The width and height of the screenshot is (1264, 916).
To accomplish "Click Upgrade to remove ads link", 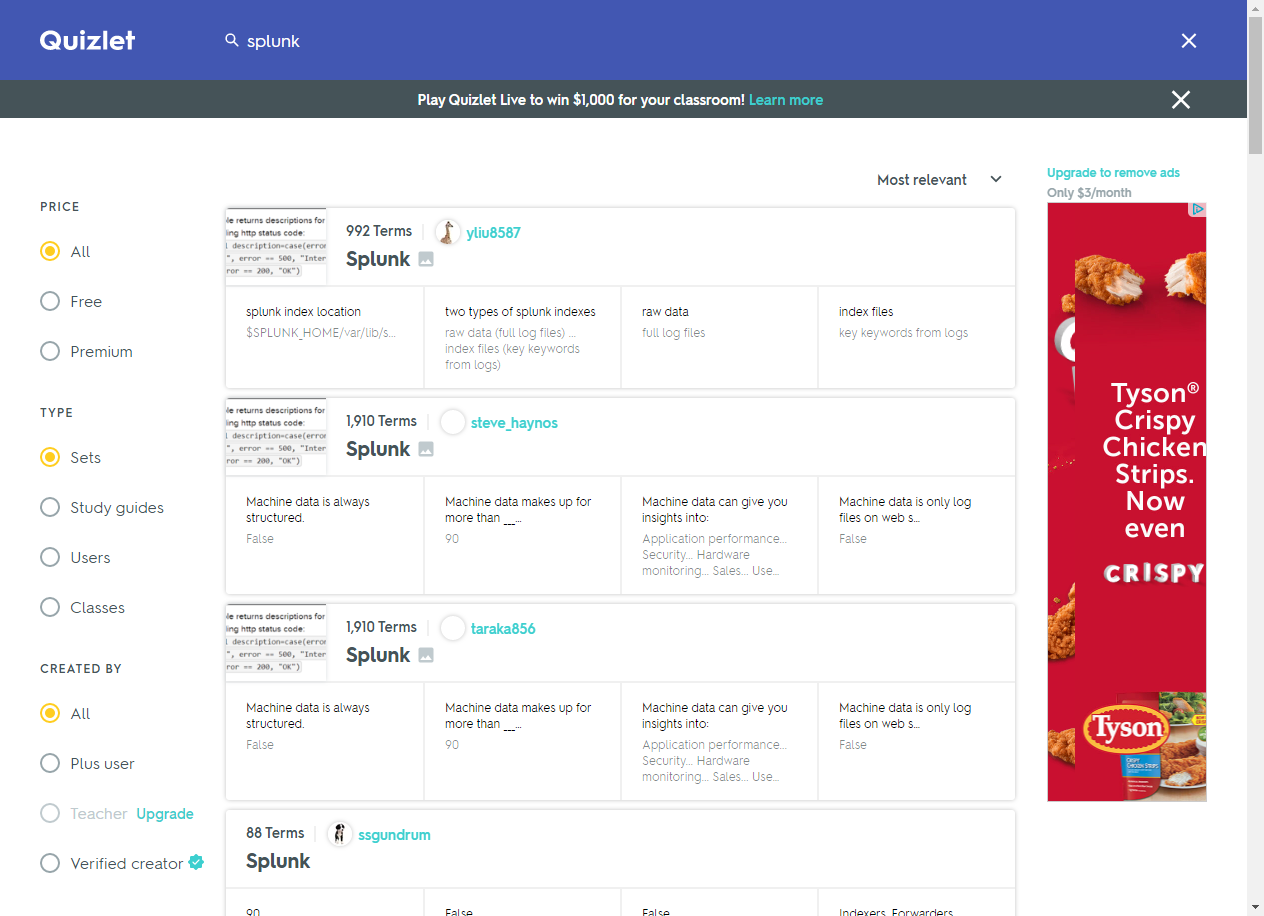I will [x=1113, y=173].
